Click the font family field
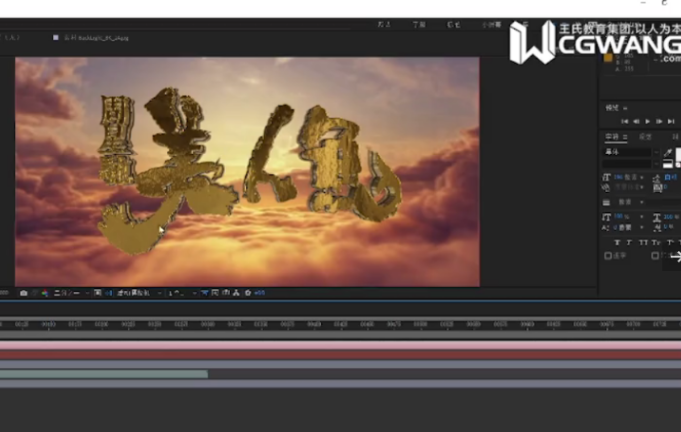Image resolution: width=681 pixels, height=432 pixels. coord(627,152)
